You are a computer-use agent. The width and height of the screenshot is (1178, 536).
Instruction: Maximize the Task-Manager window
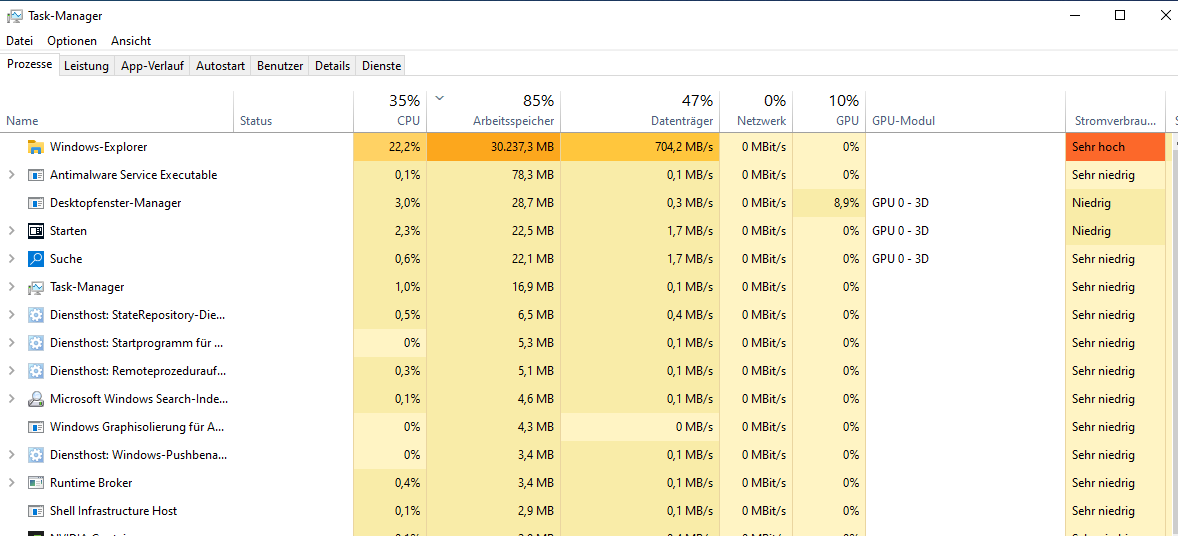click(x=1120, y=15)
